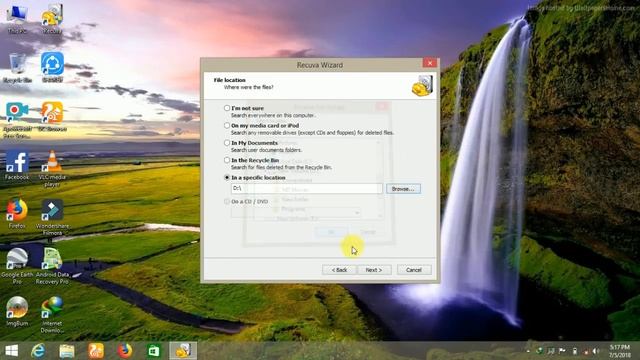The height and width of the screenshot is (360, 640).
Task: Open ImgBurn desktop shortcut
Action: 17,311
